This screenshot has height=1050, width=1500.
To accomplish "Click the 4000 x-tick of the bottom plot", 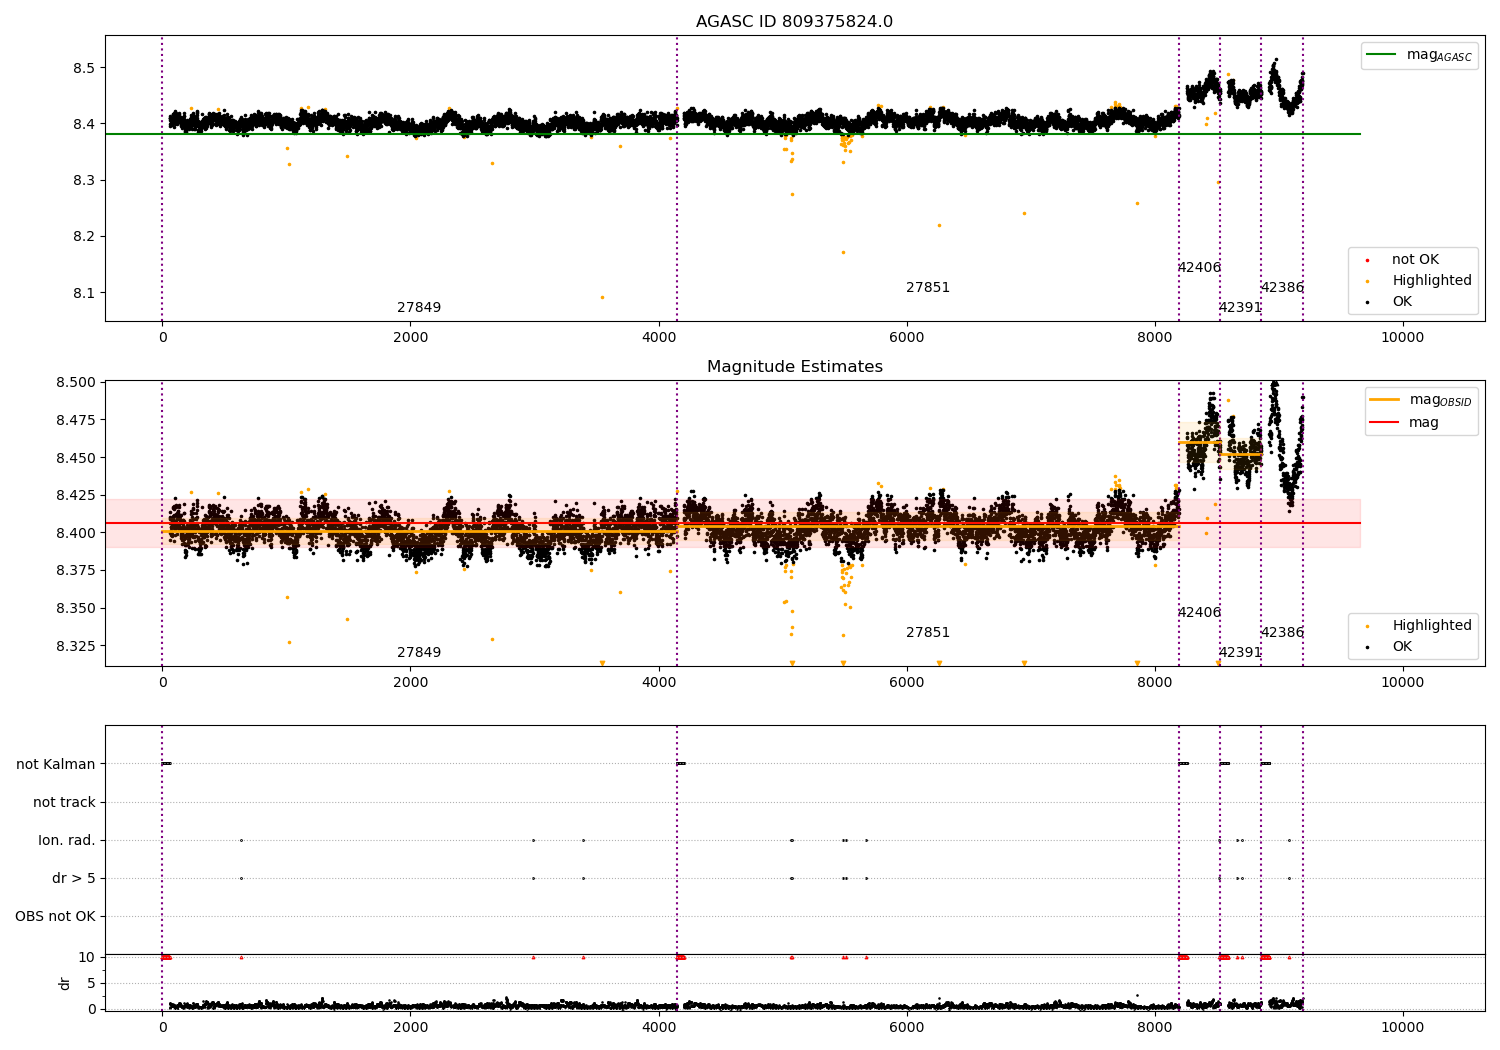I will tap(658, 1028).
